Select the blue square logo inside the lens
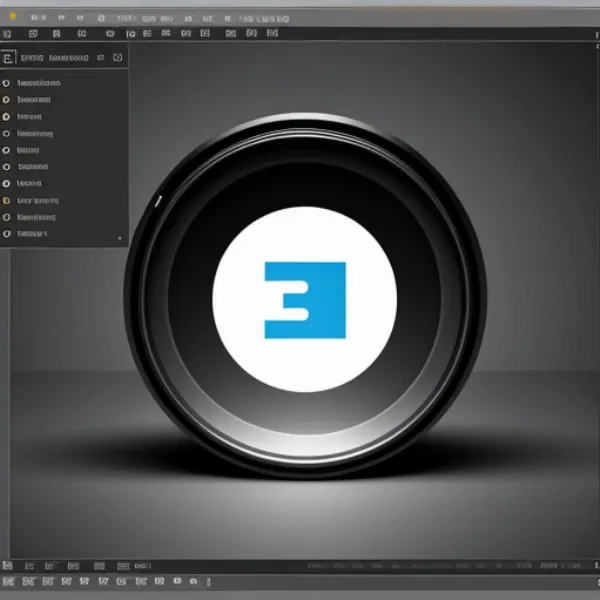Image resolution: width=600 pixels, height=600 pixels. [305, 300]
